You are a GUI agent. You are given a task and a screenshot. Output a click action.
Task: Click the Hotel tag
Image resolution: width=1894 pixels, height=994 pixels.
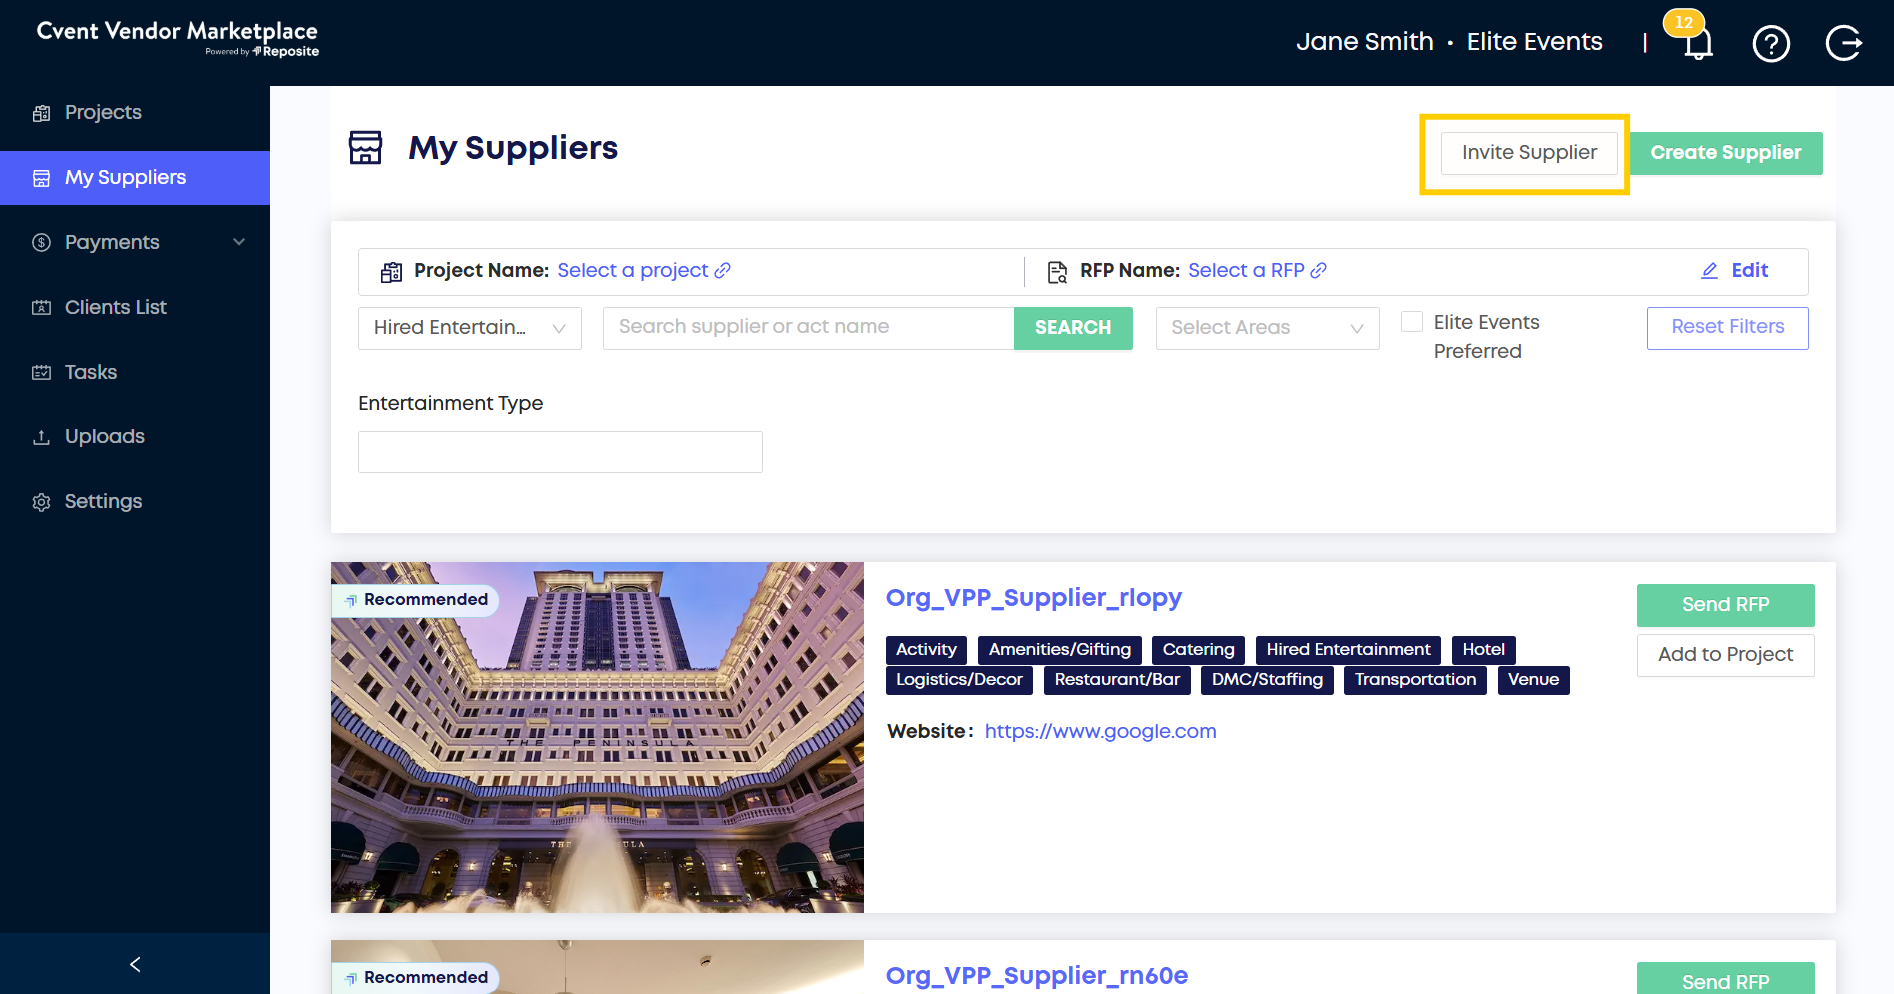(x=1483, y=650)
